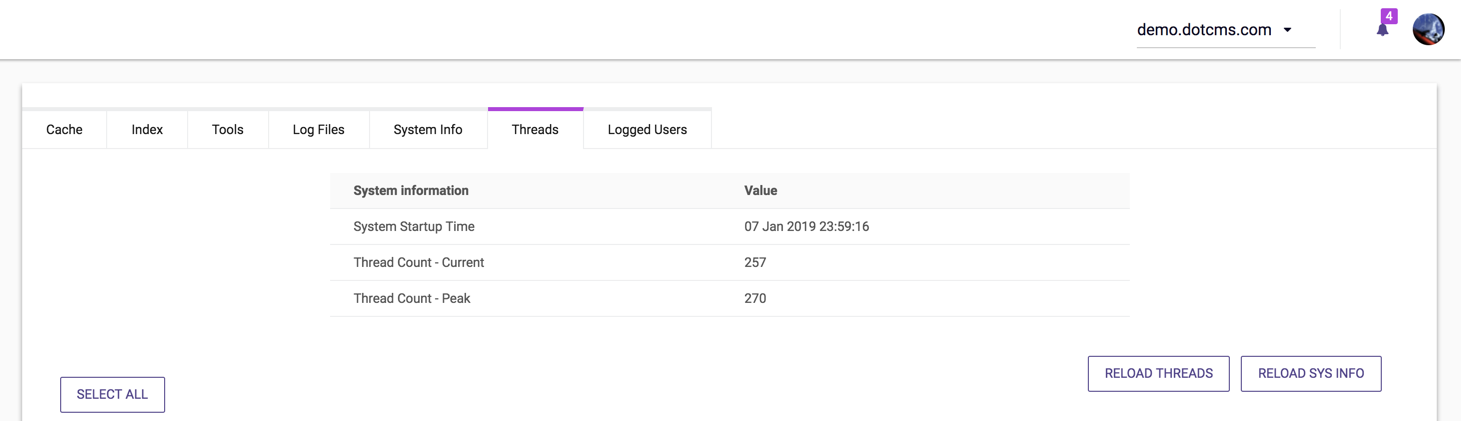Select the System Startup Time row label
Image resolution: width=1461 pixels, height=421 pixels.
414,226
